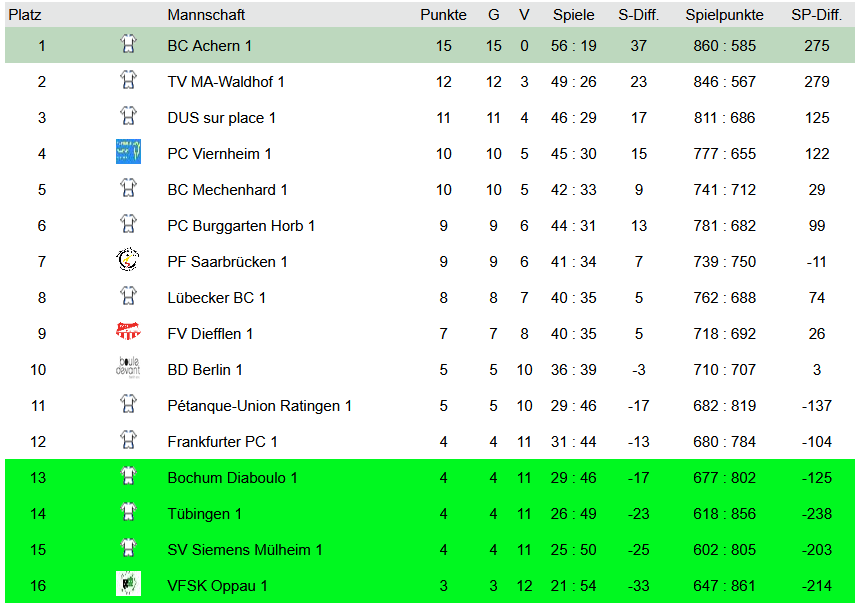
Task: Click the PC Viernheim 1 club logo
Action: pyautogui.click(x=128, y=151)
